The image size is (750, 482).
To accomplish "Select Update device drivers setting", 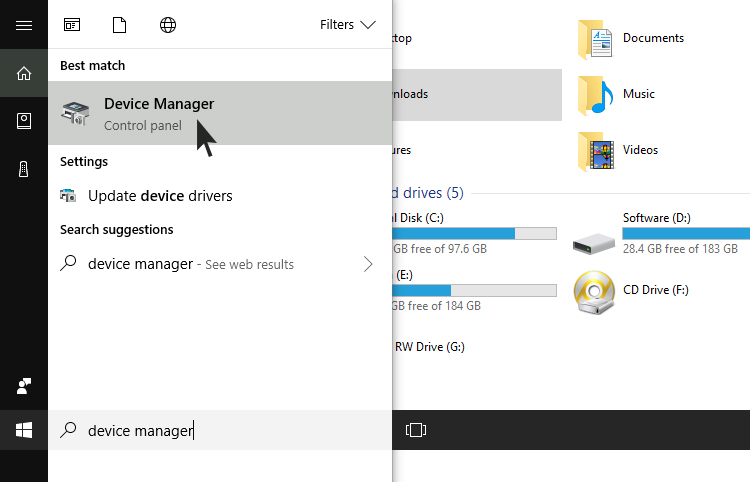I will tap(160, 196).
